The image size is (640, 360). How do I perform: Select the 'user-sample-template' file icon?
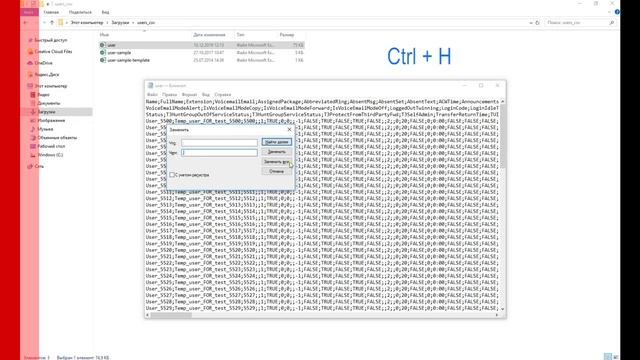pyautogui.click(x=102, y=60)
